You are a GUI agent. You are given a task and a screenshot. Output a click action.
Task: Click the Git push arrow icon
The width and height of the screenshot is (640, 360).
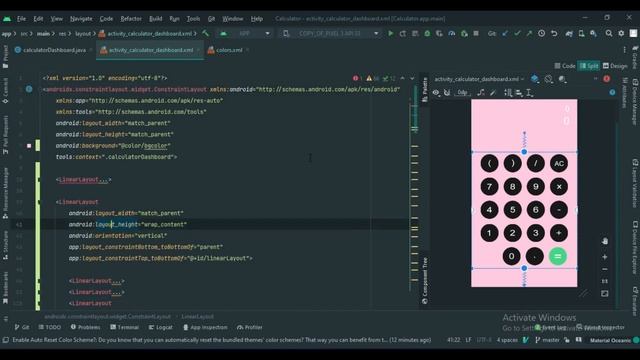pos(529,33)
